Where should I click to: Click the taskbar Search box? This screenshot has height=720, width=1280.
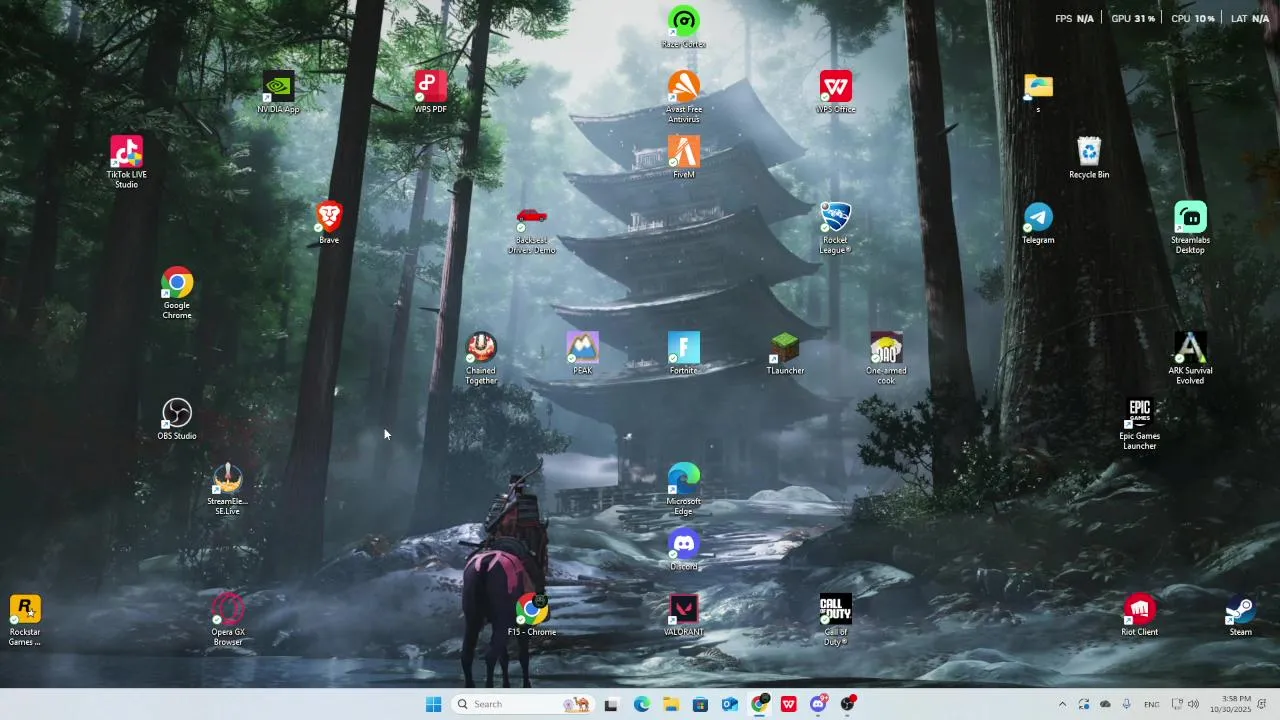tap(523, 704)
